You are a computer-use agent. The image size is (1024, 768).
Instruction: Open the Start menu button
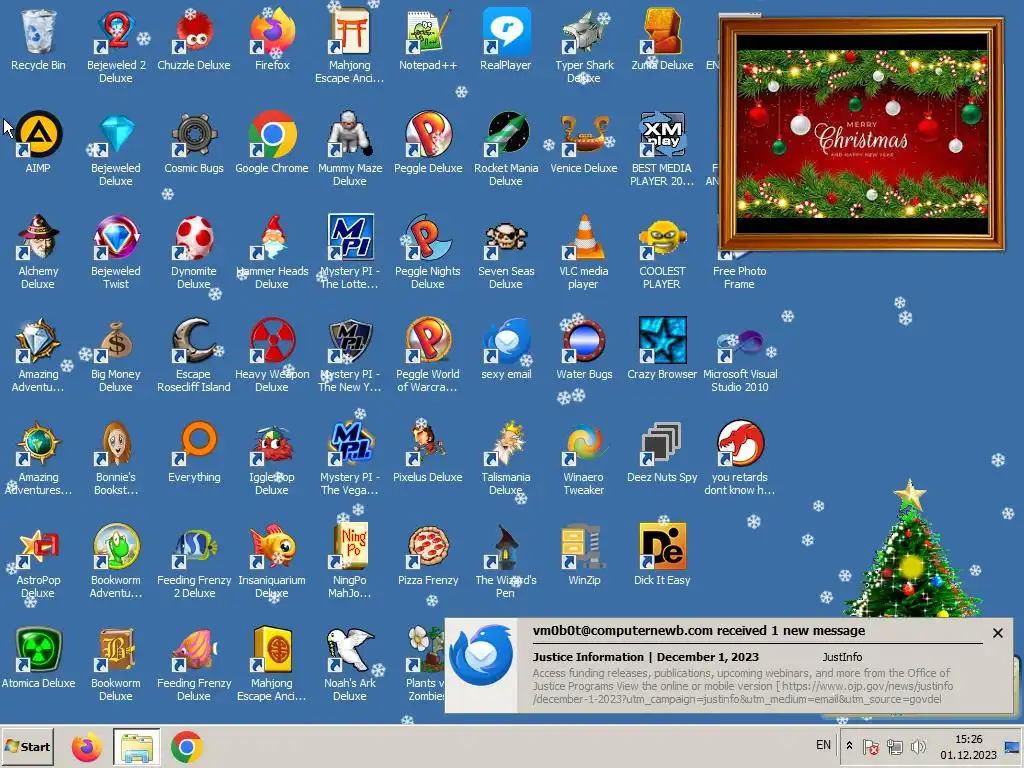pos(27,746)
